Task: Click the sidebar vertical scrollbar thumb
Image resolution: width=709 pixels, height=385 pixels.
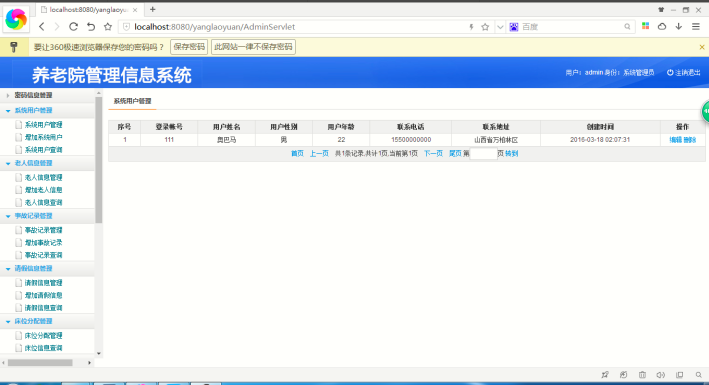Action: (x=99, y=160)
